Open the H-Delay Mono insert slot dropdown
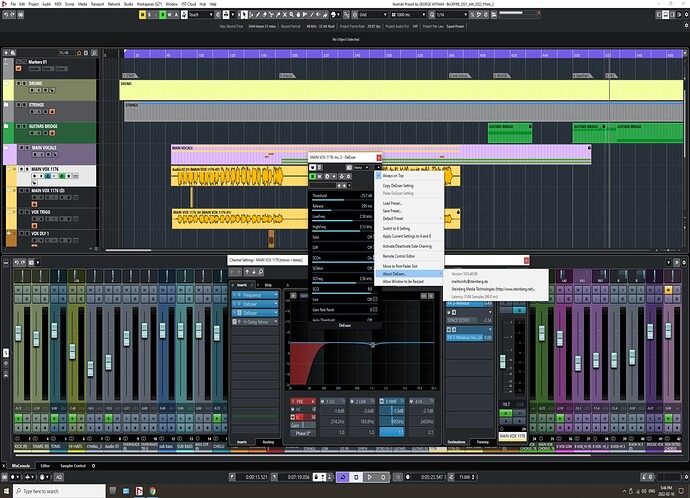 (x=276, y=322)
